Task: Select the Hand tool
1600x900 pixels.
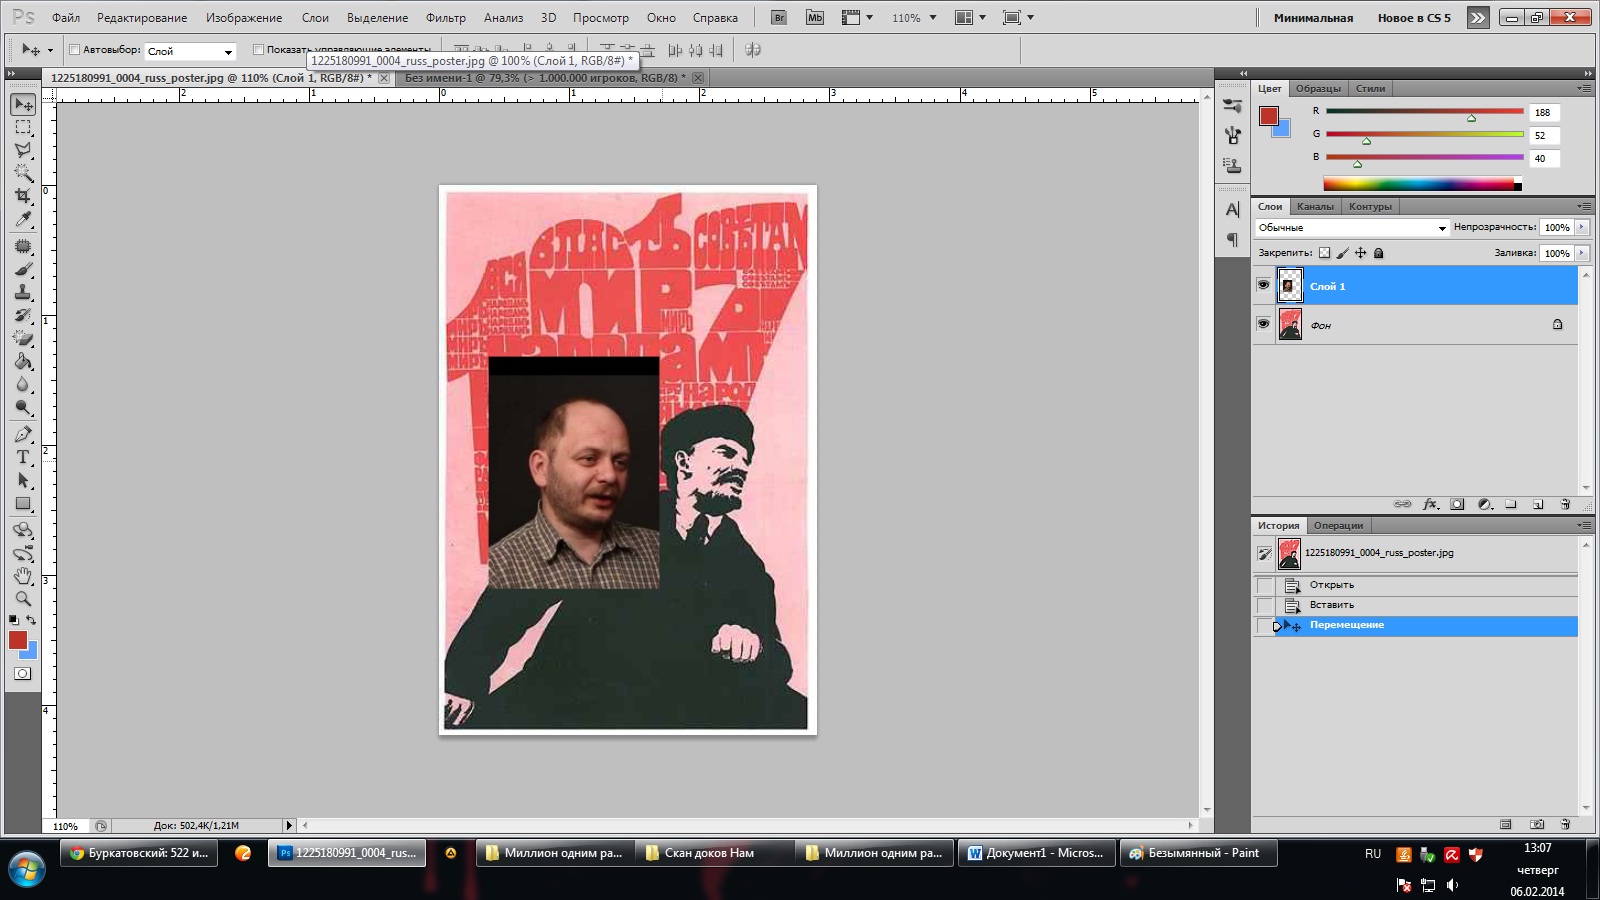Action: 23,576
